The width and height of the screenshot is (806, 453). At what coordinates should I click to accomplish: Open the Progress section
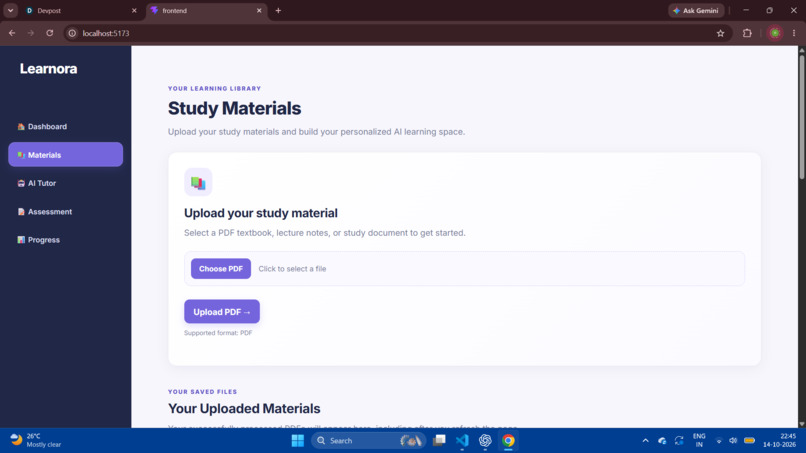click(x=65, y=240)
